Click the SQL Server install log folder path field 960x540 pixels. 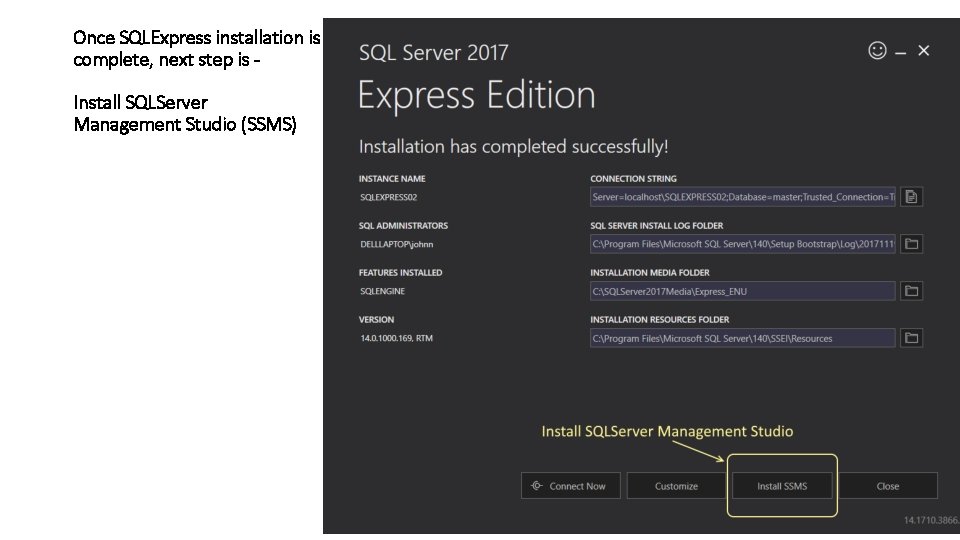point(743,244)
